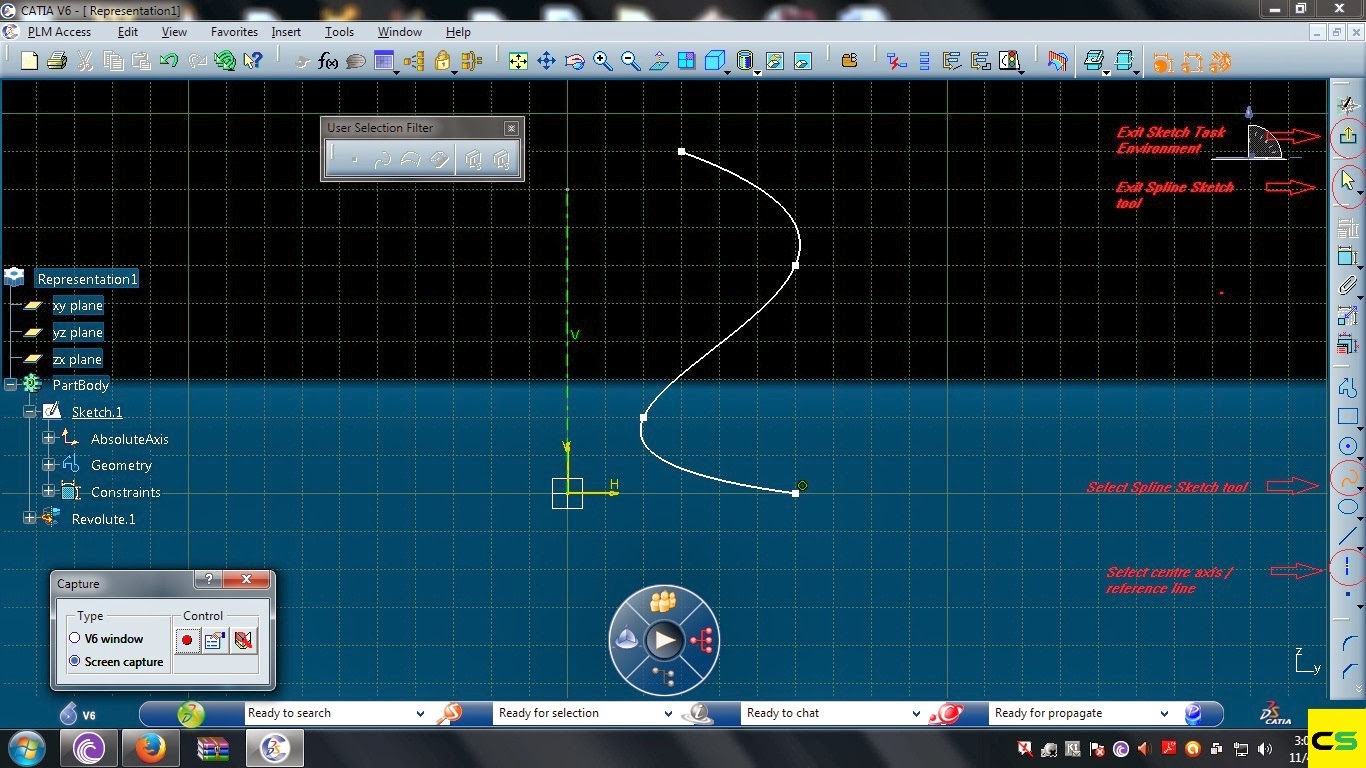Select the V6 window radio button
The image size is (1366, 768).
[75, 638]
